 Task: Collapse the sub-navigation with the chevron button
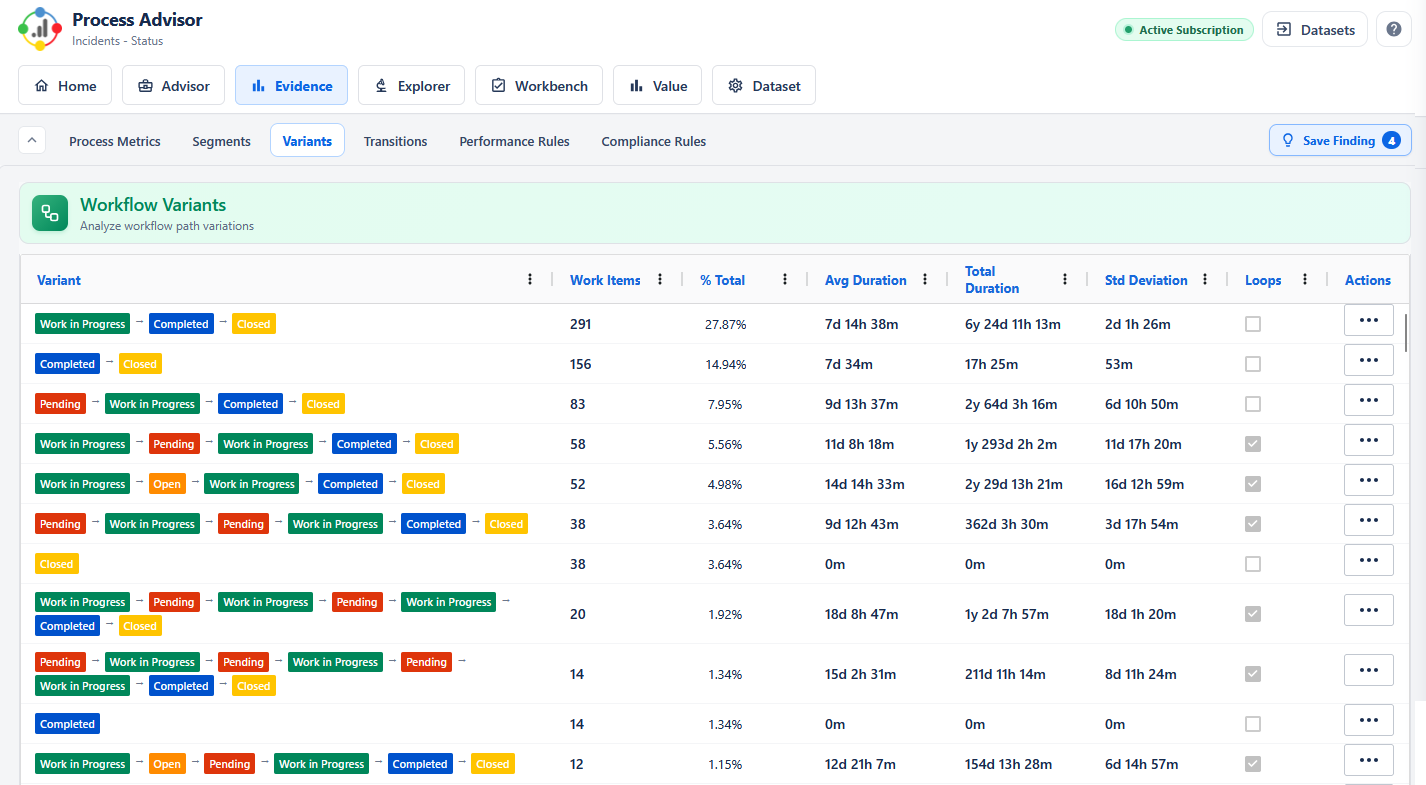tap(32, 141)
